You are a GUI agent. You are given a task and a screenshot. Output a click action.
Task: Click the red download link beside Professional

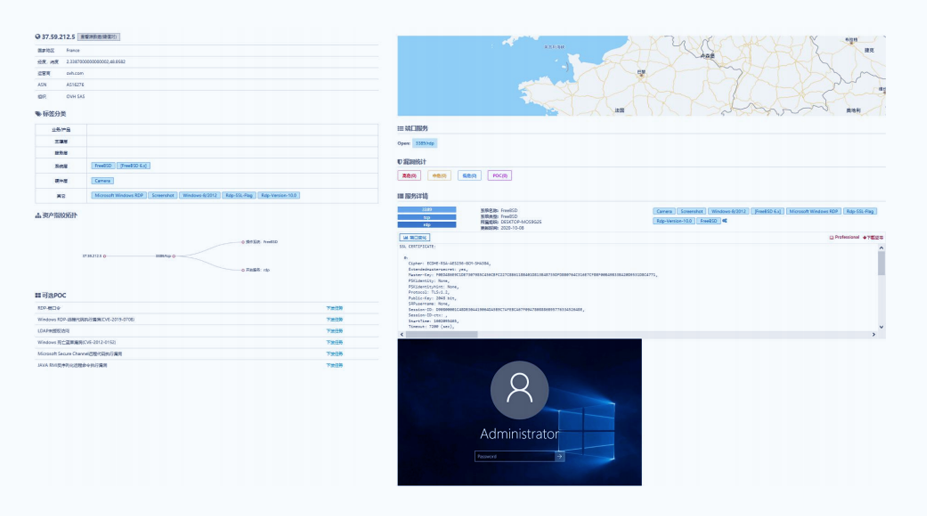coord(873,238)
